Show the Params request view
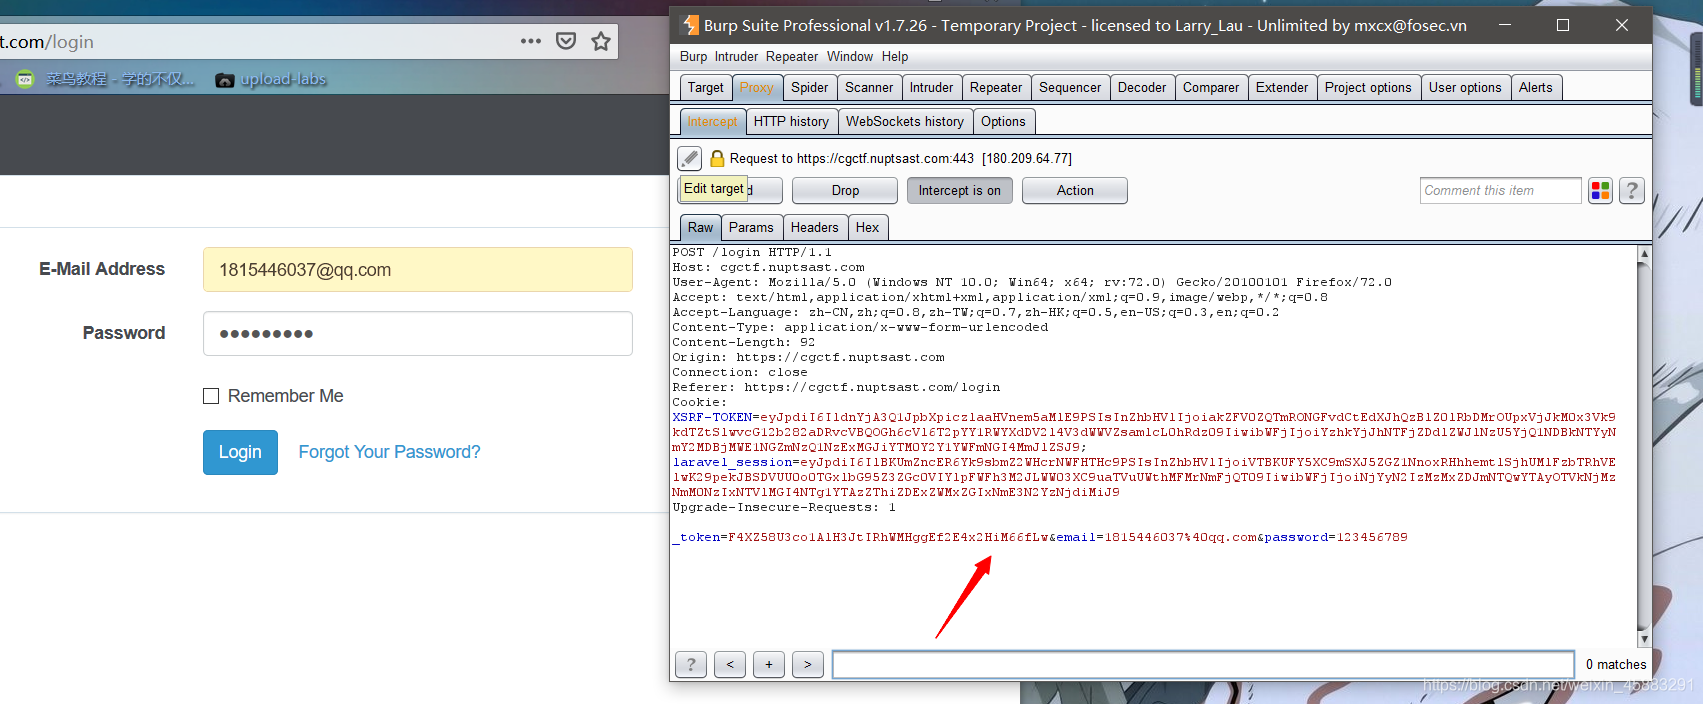The height and width of the screenshot is (704, 1703). point(751,228)
